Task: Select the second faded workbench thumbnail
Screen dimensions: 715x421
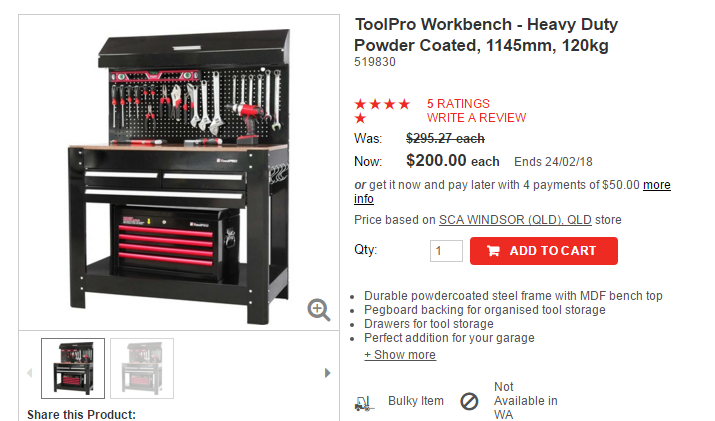Action: (x=142, y=368)
